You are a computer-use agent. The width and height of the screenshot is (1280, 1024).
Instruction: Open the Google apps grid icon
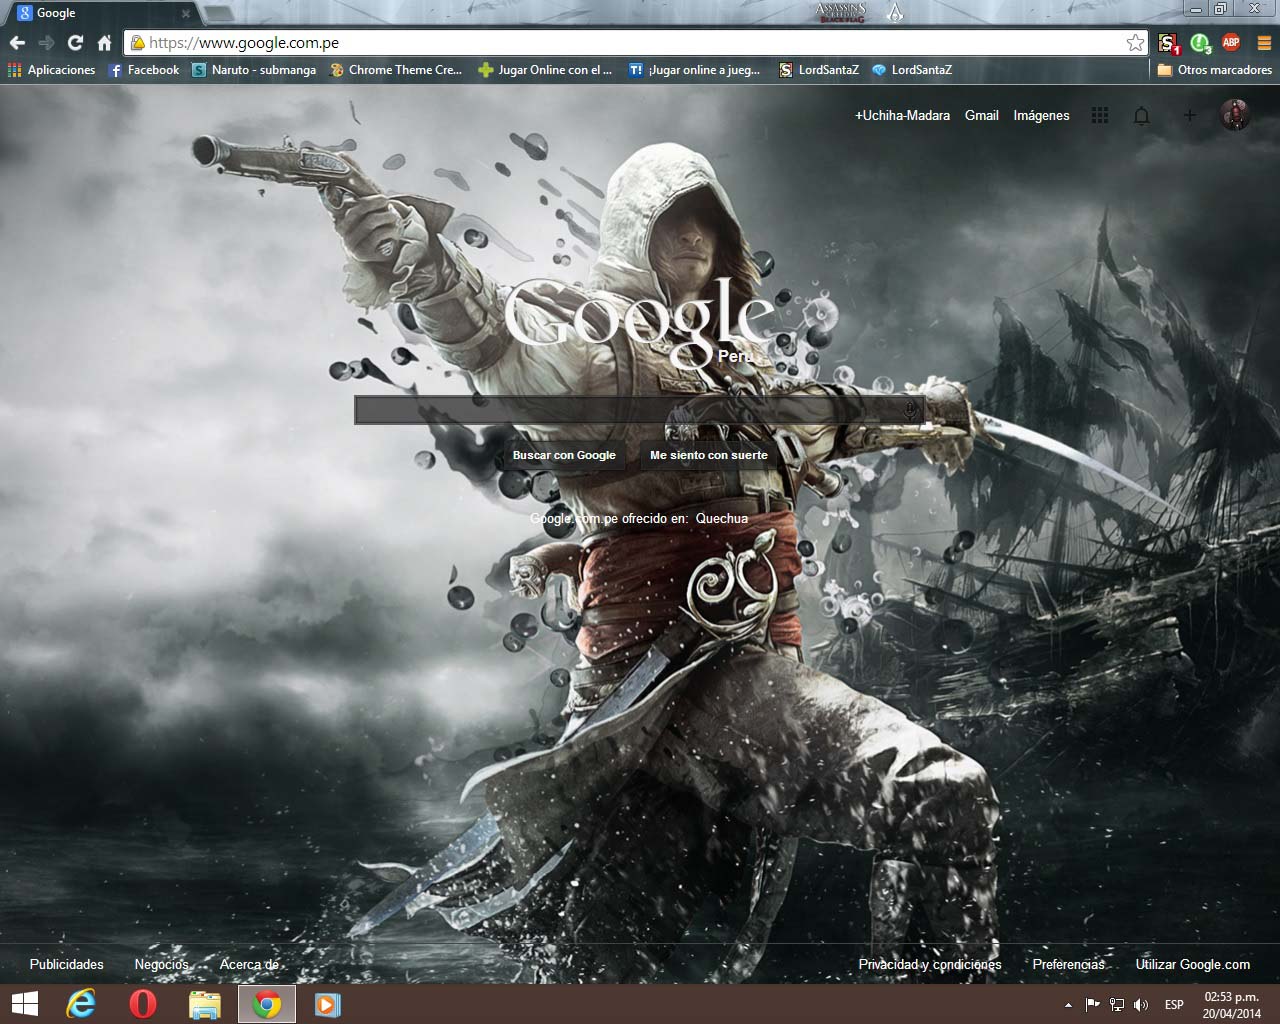[1100, 115]
